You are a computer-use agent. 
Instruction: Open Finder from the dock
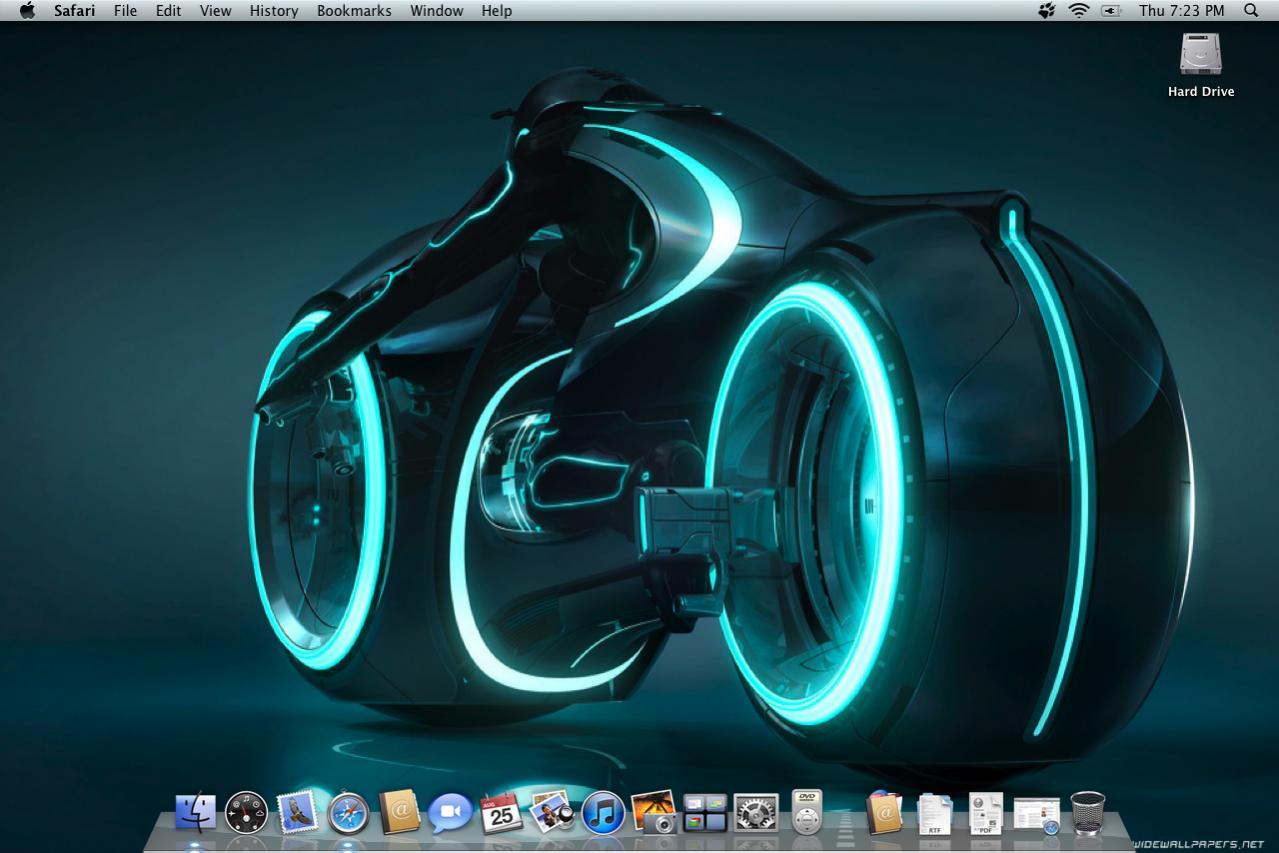[x=195, y=812]
